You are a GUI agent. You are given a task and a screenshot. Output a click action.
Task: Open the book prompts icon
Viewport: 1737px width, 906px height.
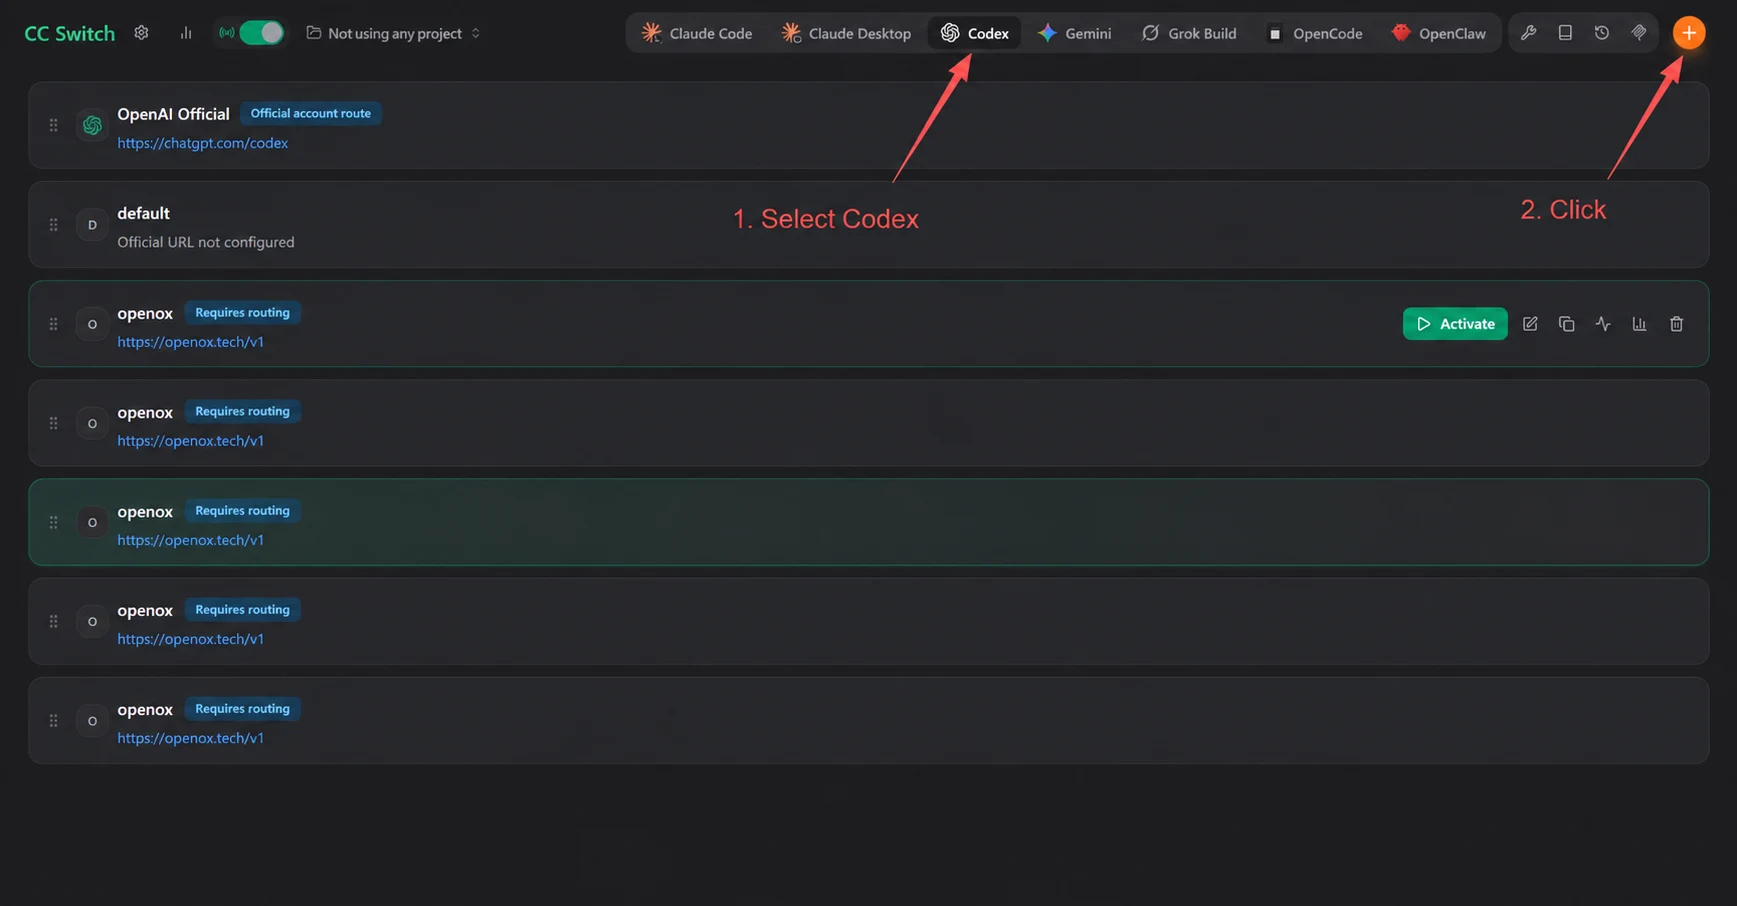coord(1565,33)
